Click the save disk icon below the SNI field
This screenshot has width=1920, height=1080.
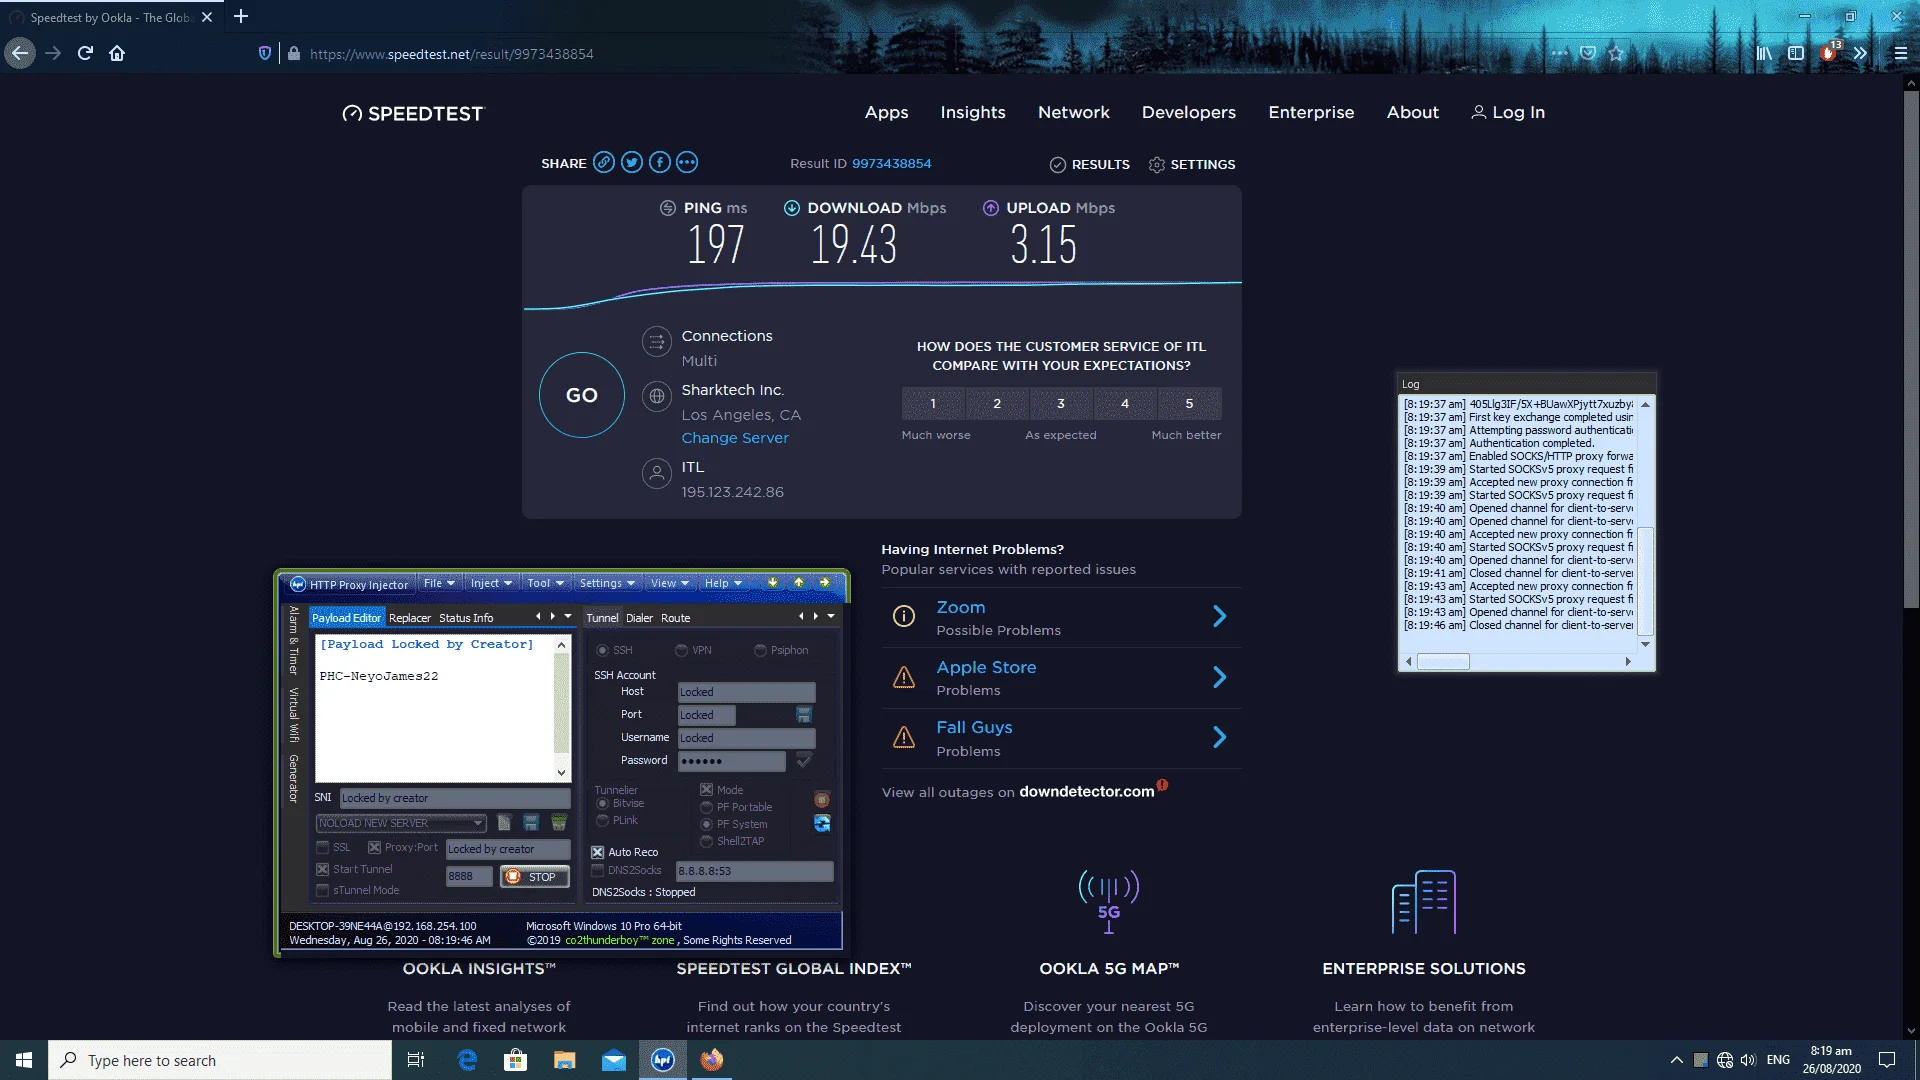coord(531,822)
